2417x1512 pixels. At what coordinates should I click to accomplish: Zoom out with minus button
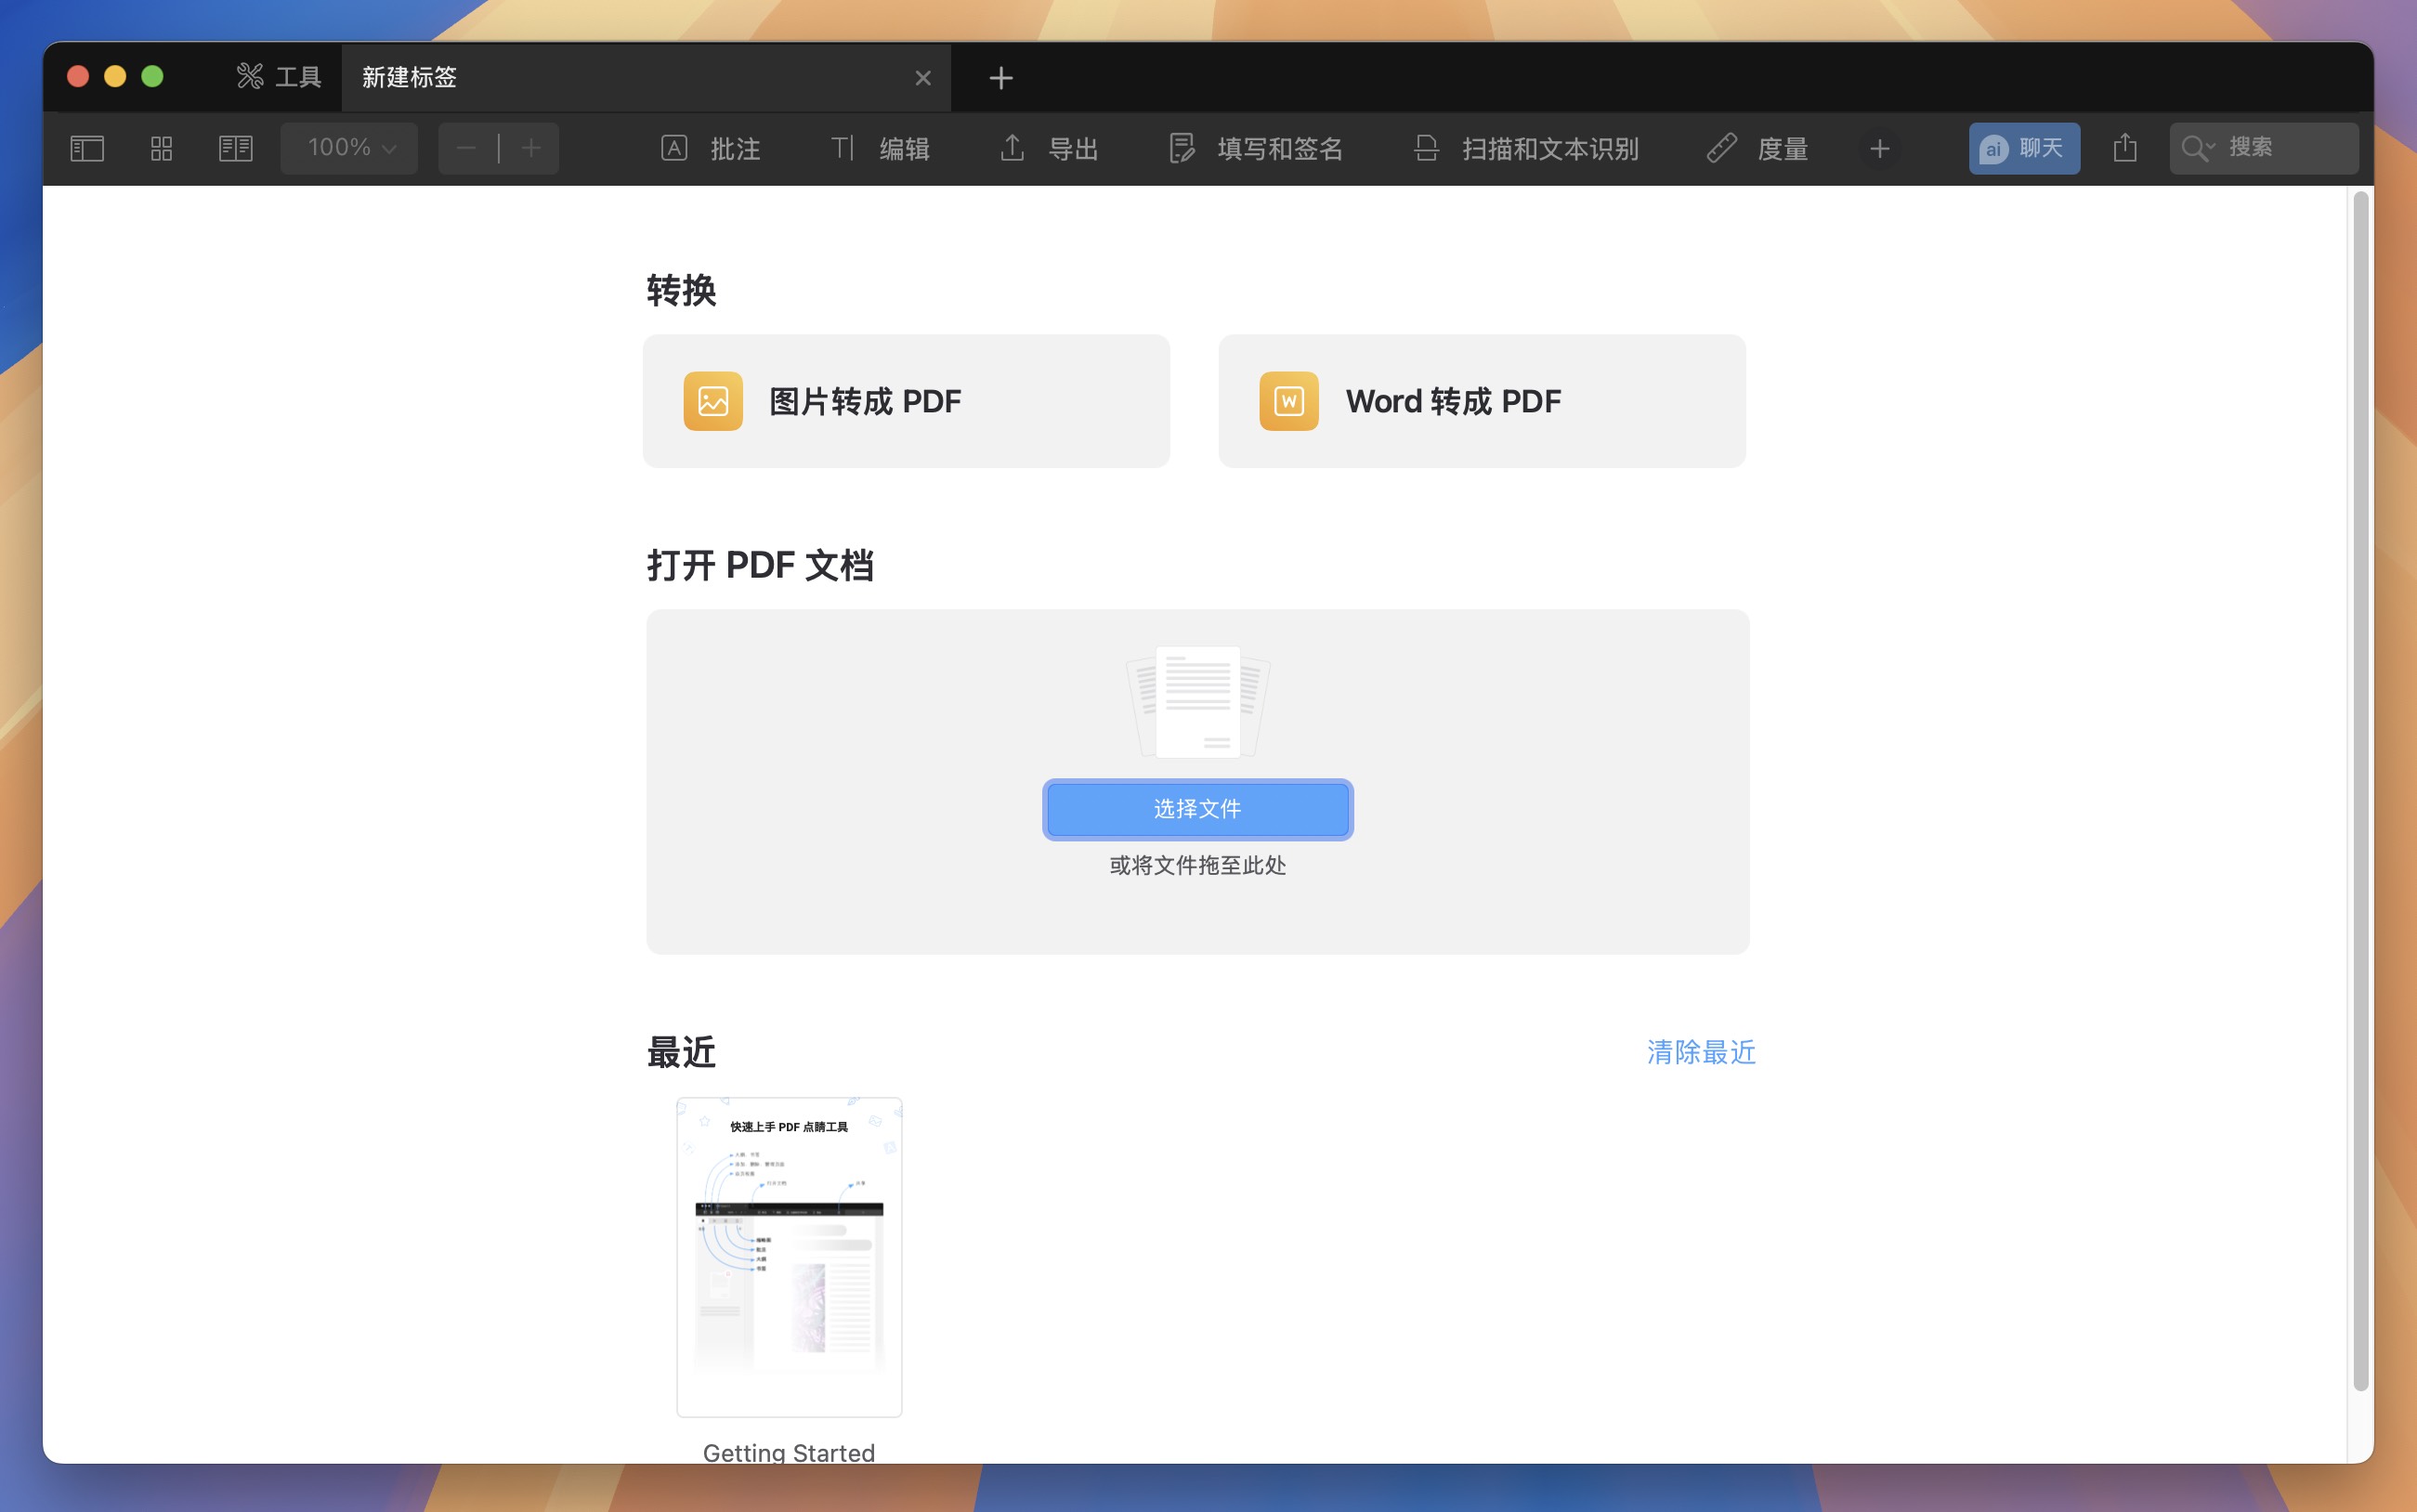(467, 149)
